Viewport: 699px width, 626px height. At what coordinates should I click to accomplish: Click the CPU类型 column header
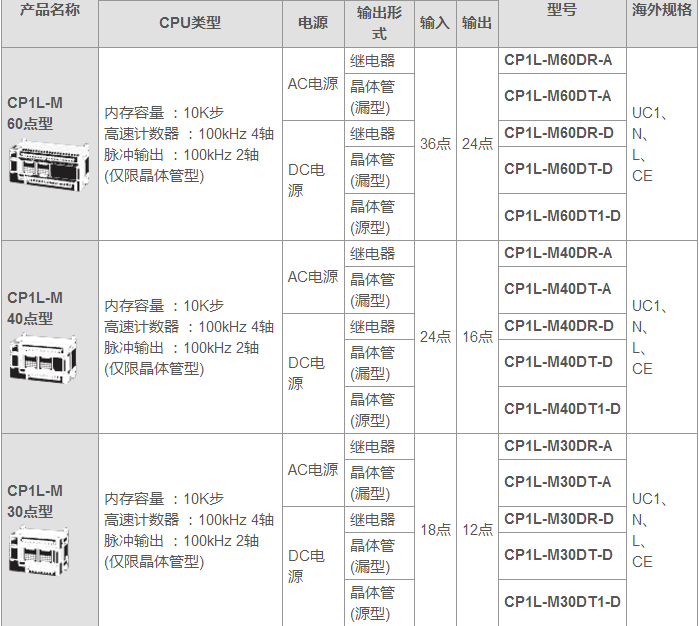pyautogui.click(x=191, y=23)
